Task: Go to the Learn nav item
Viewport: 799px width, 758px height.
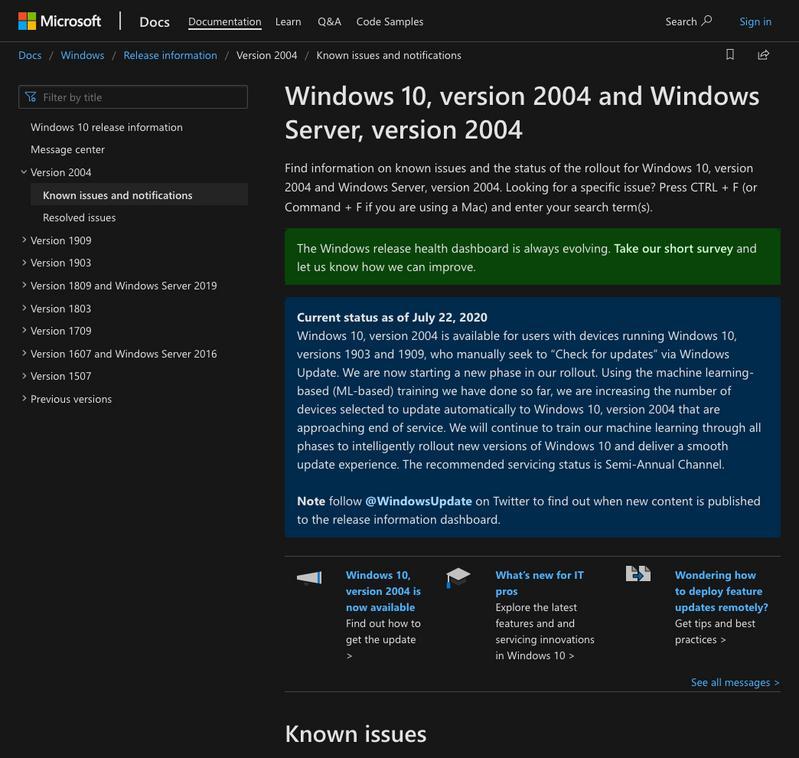Action: click(288, 22)
